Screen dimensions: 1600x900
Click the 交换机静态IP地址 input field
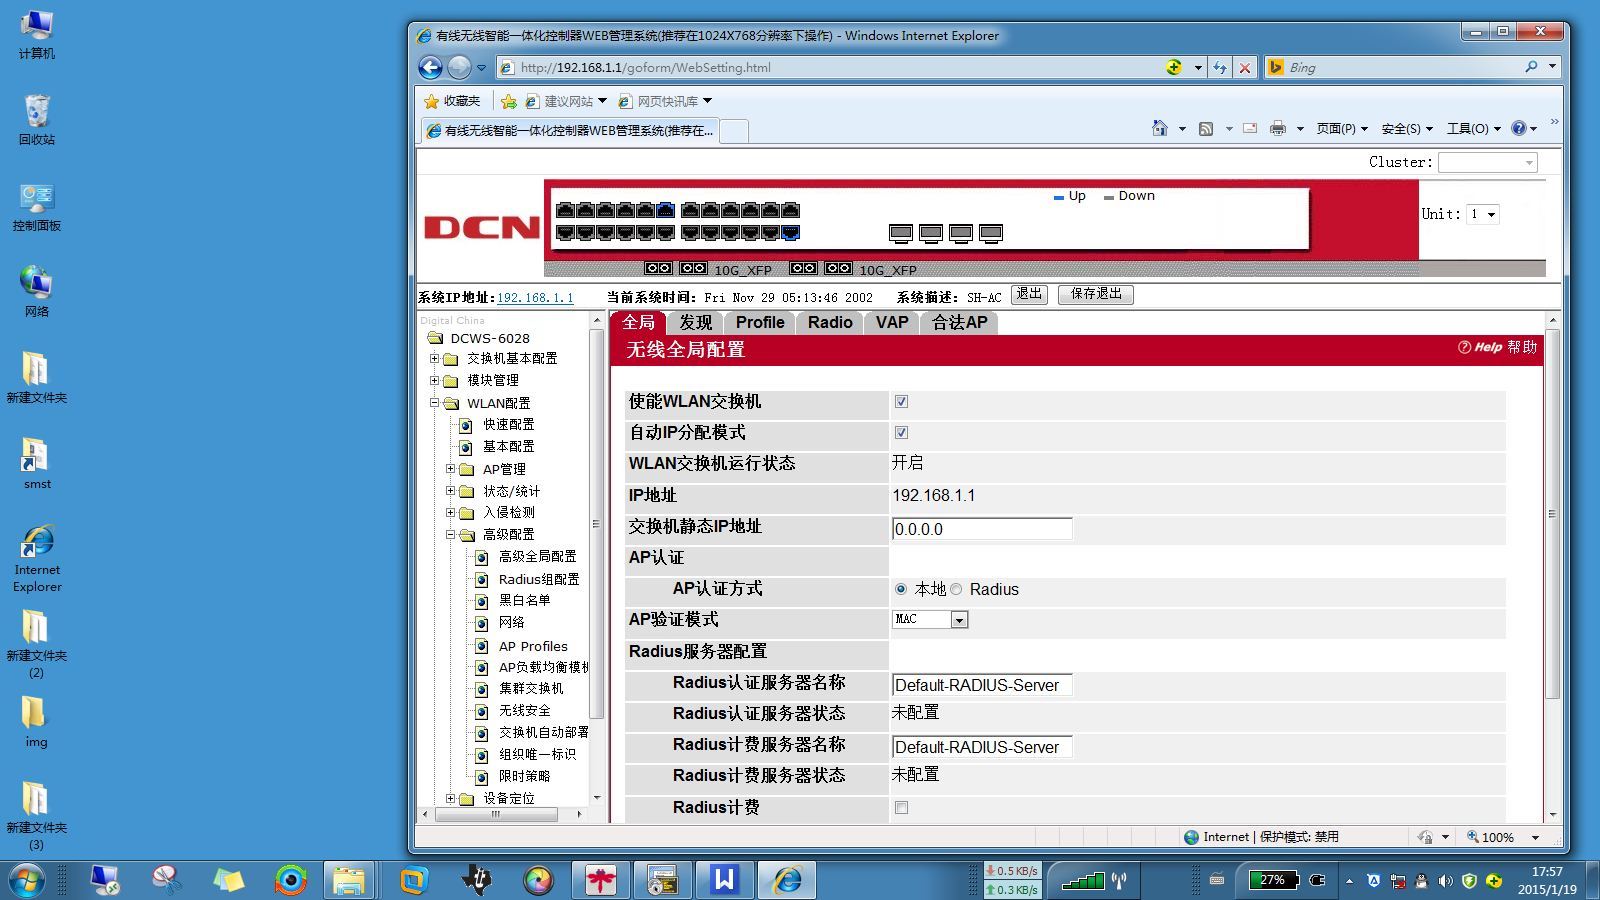pos(982,529)
